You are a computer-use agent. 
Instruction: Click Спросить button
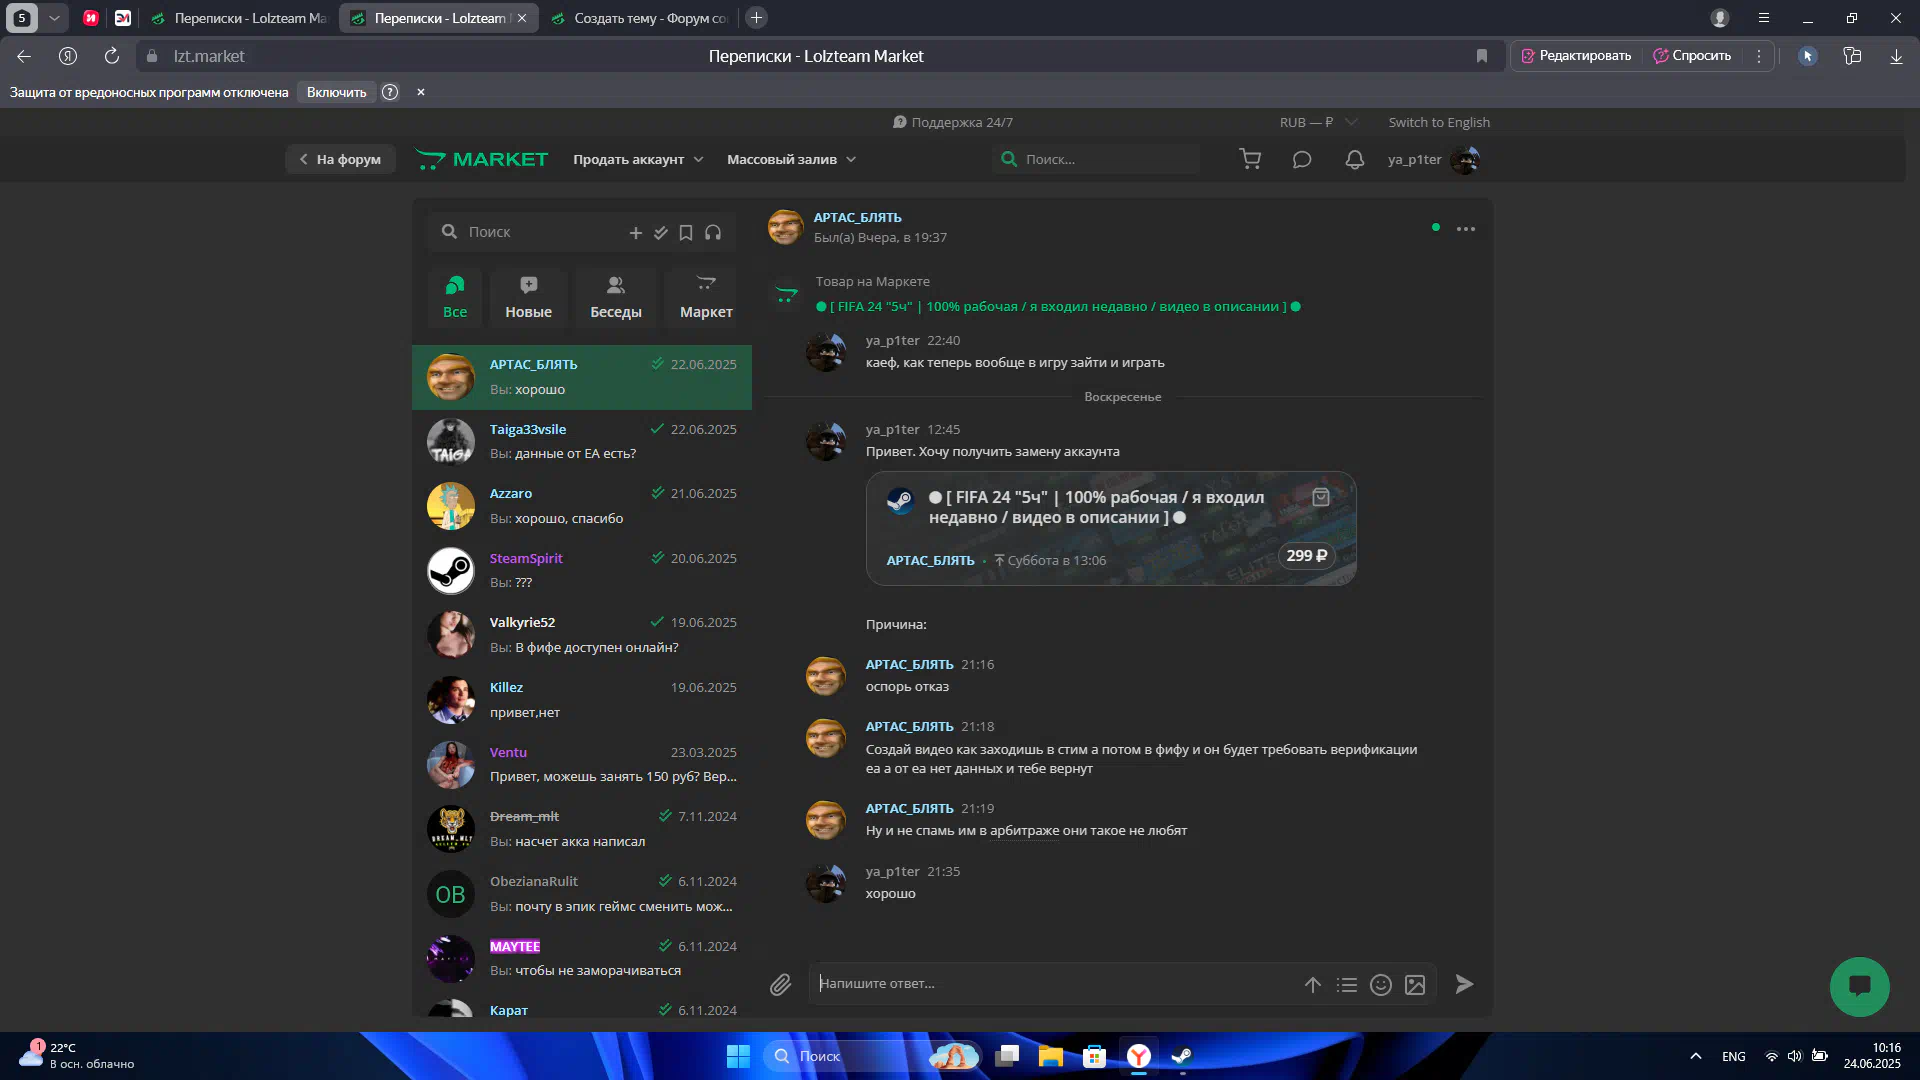[1692, 56]
